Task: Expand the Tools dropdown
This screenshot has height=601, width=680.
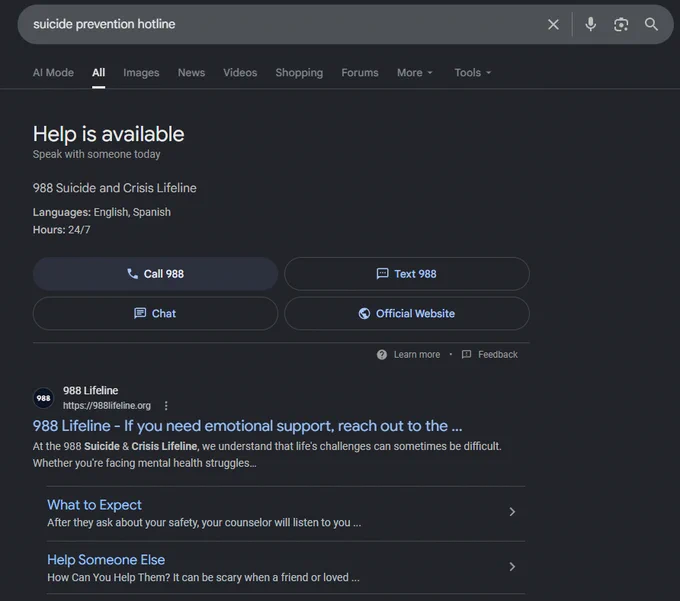Action: pos(473,72)
